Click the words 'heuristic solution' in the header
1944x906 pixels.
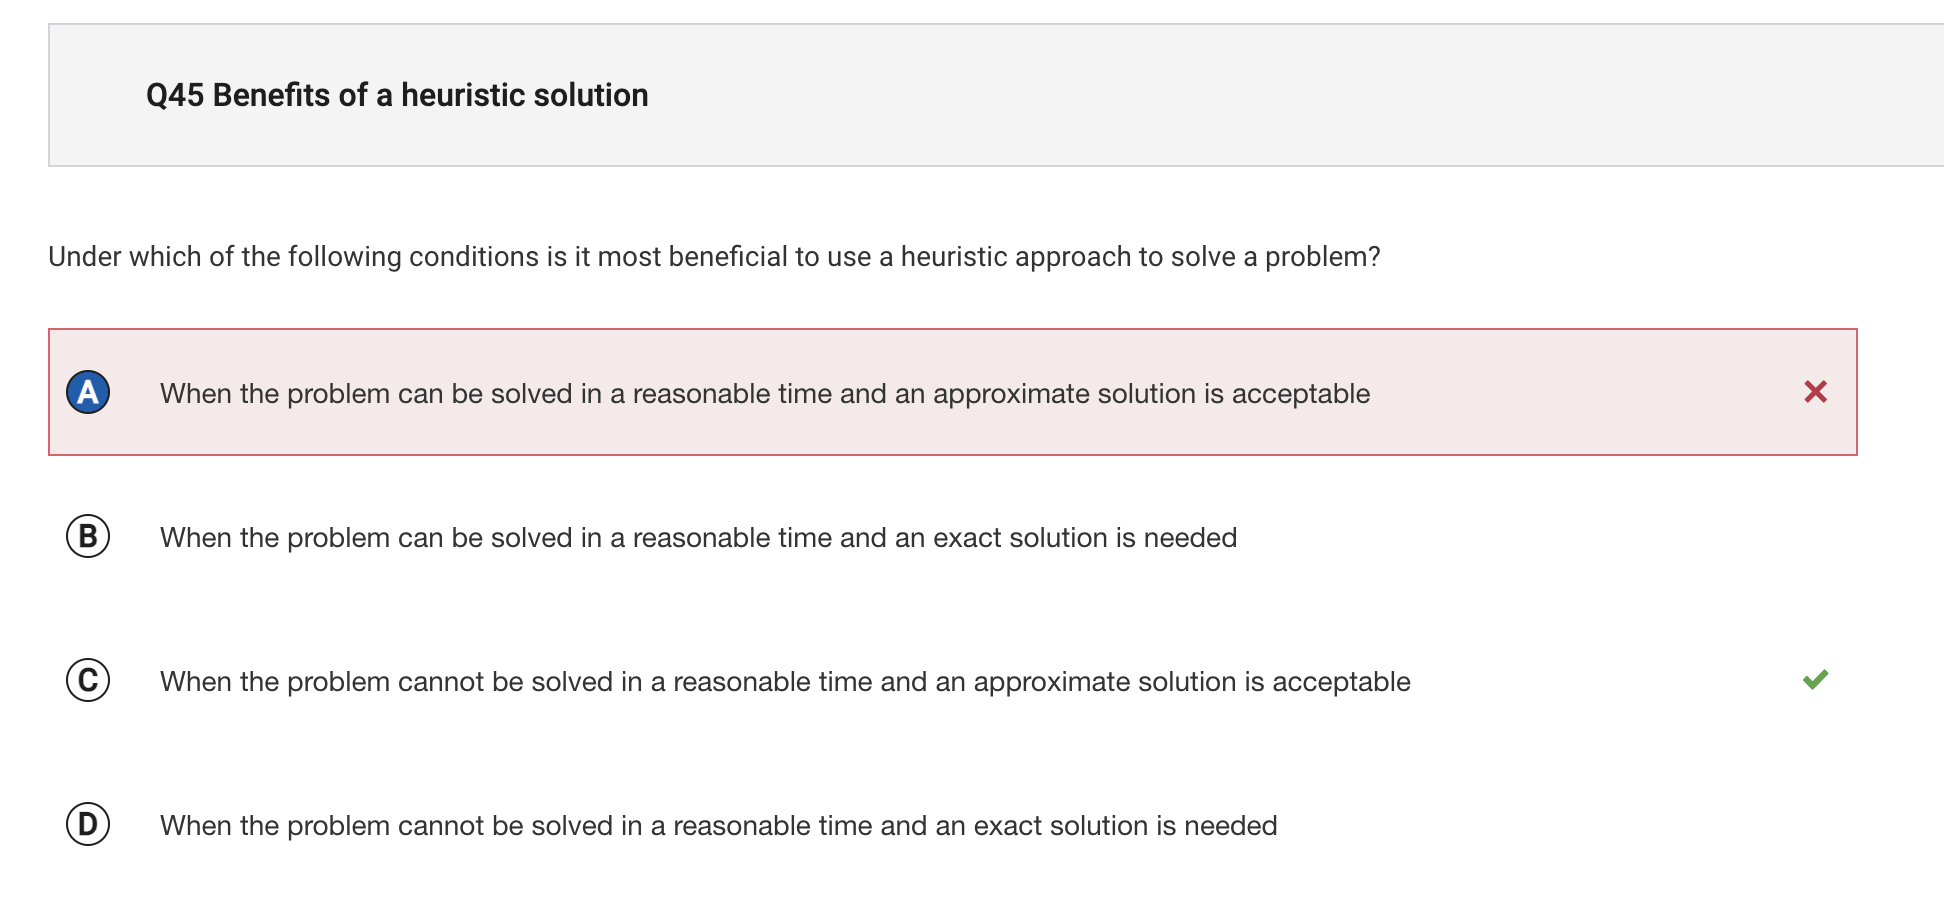tap(525, 95)
